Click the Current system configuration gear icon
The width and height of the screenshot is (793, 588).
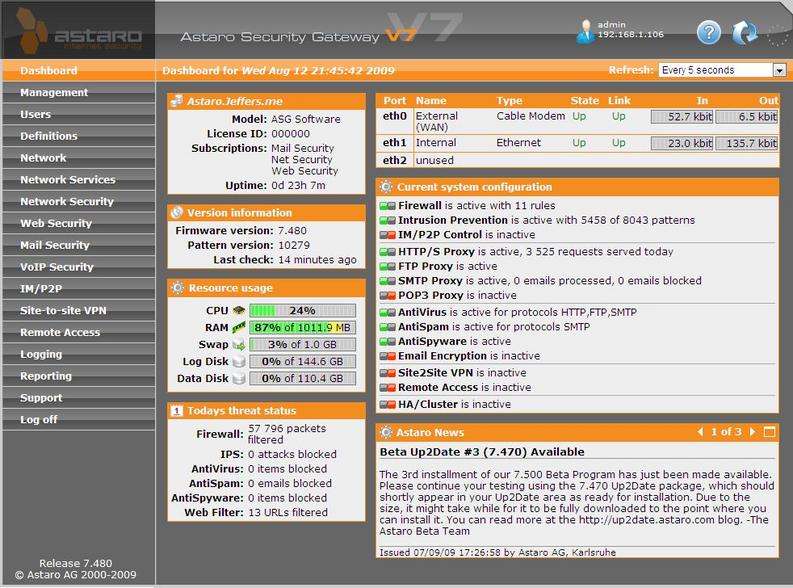(386, 187)
